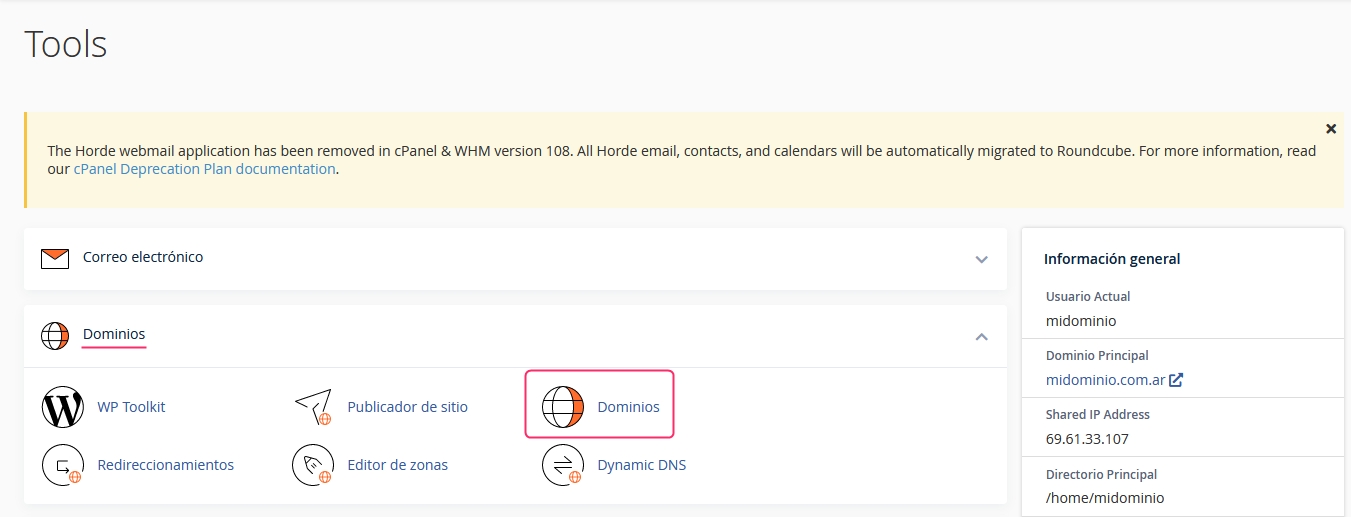Image resolution: width=1351 pixels, height=517 pixels.
Task: Dismiss the Horde deprecation notice
Action: (x=1331, y=129)
